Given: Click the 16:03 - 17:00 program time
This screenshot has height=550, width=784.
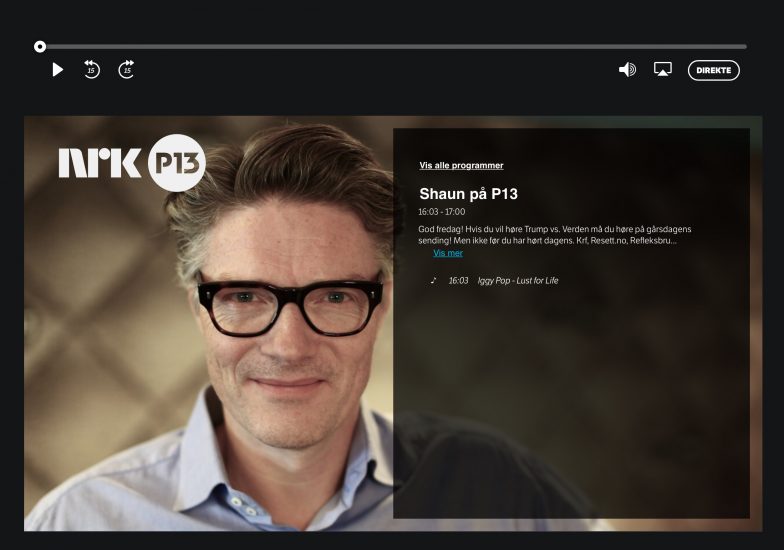Looking at the screenshot, I should click(x=441, y=212).
